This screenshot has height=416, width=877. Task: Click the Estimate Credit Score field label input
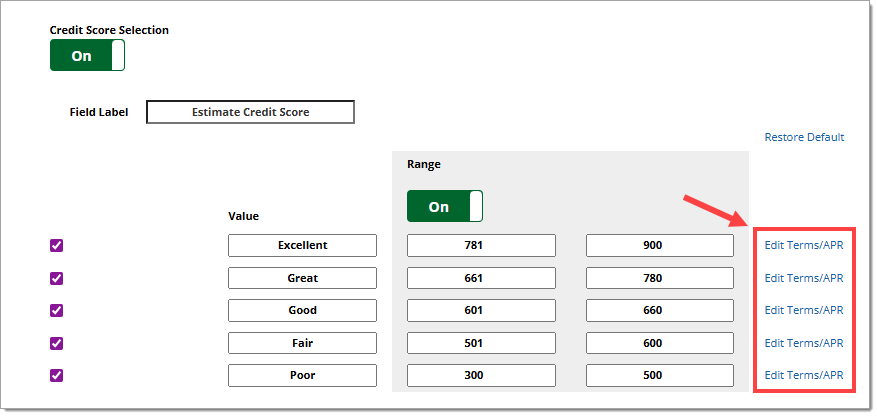pos(250,112)
